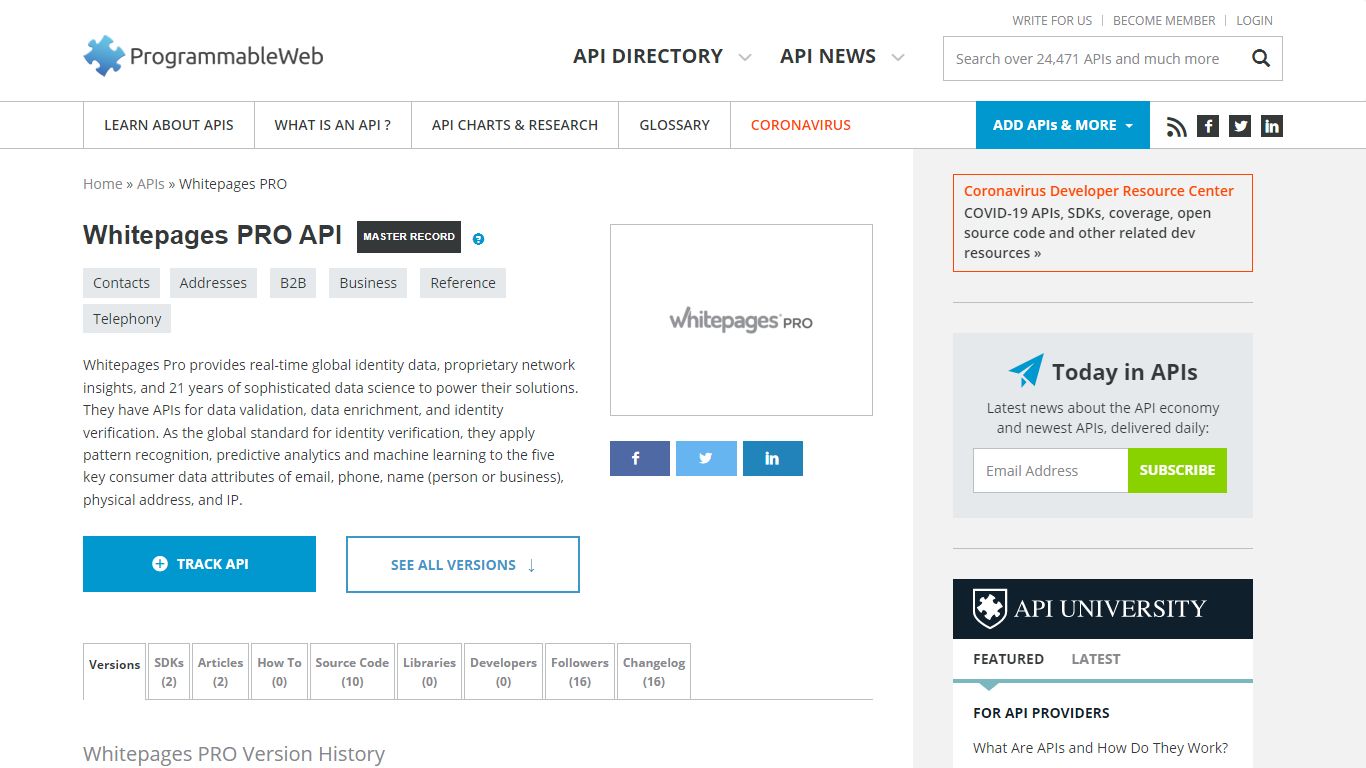Switch to the Followers (16) tab
This screenshot has width=1366, height=768.
click(x=580, y=671)
